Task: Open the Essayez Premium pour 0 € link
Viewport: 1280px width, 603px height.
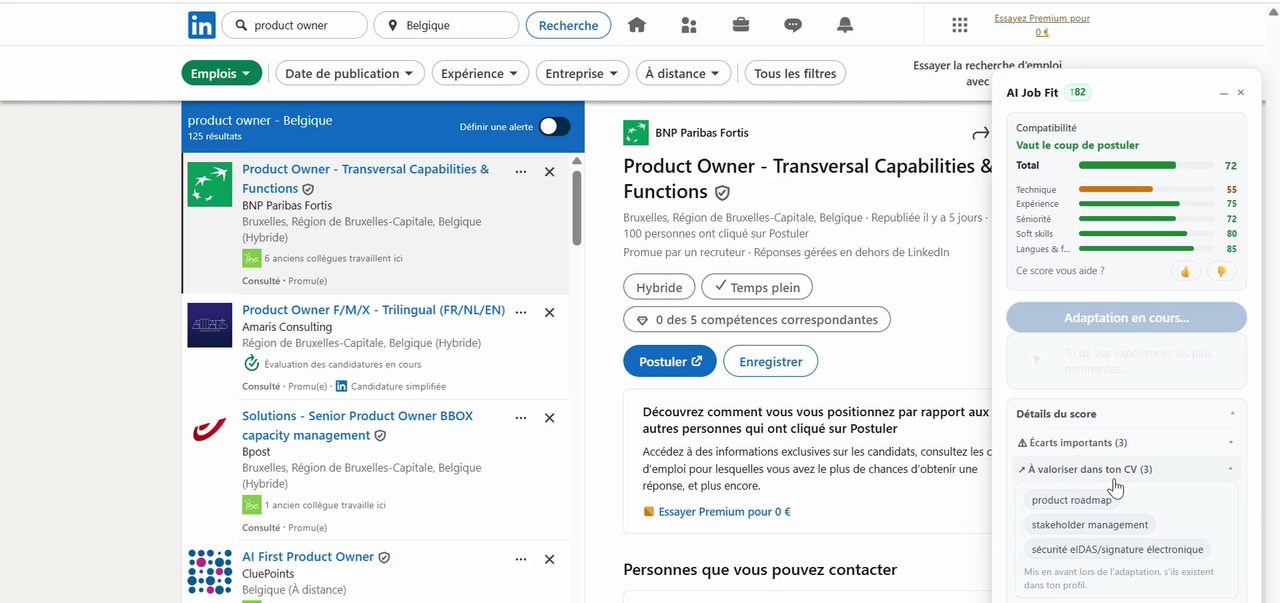Action: click(x=1042, y=25)
